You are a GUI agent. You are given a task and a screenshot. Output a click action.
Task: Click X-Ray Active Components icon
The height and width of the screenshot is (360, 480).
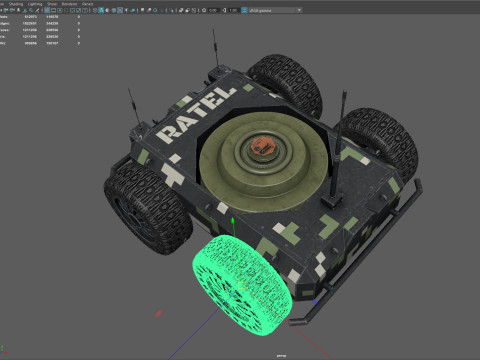tap(188, 10)
